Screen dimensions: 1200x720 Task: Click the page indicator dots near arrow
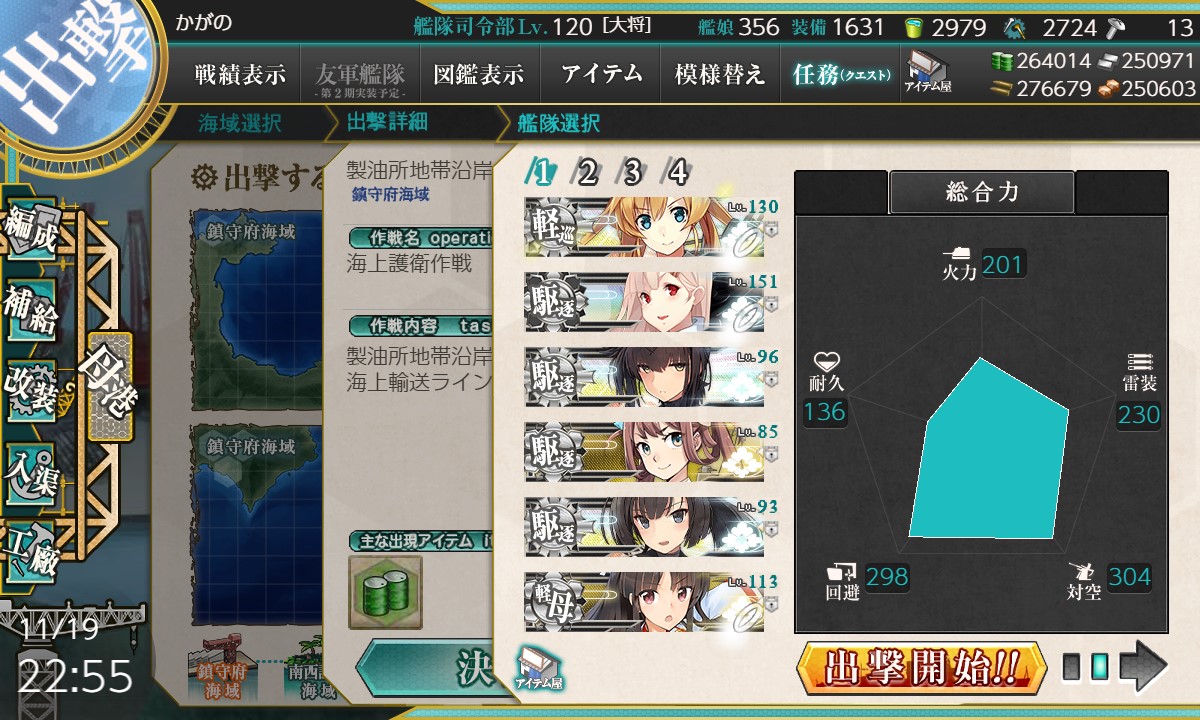click(1086, 667)
